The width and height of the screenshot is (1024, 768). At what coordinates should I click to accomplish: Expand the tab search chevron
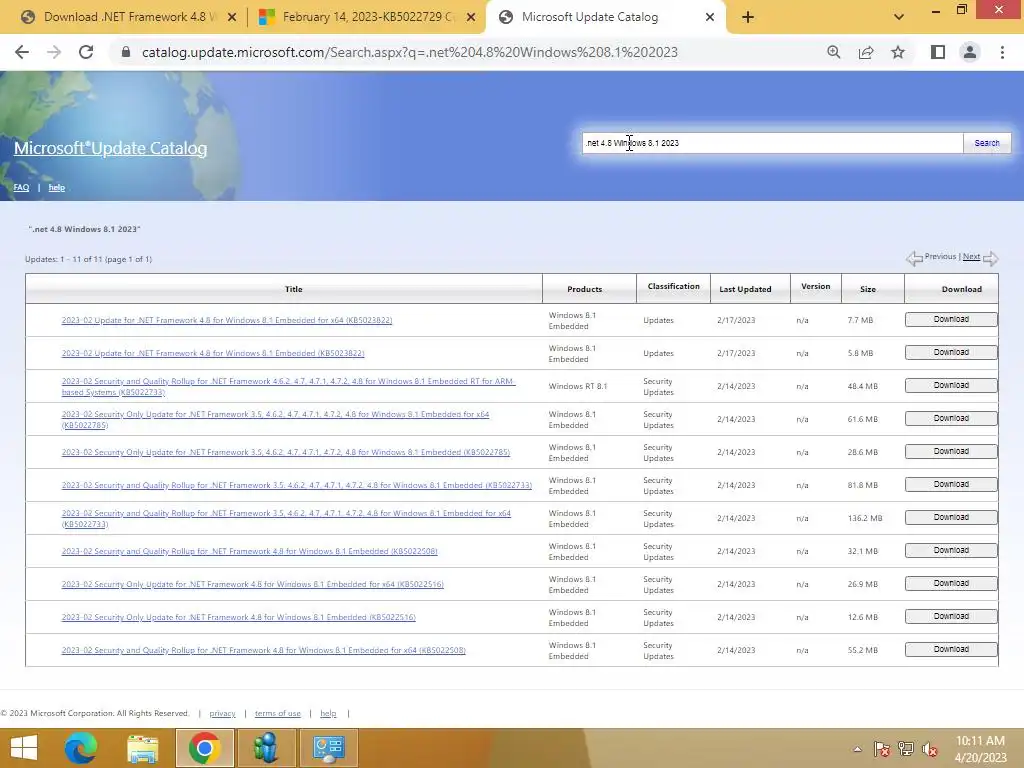pos(899,17)
